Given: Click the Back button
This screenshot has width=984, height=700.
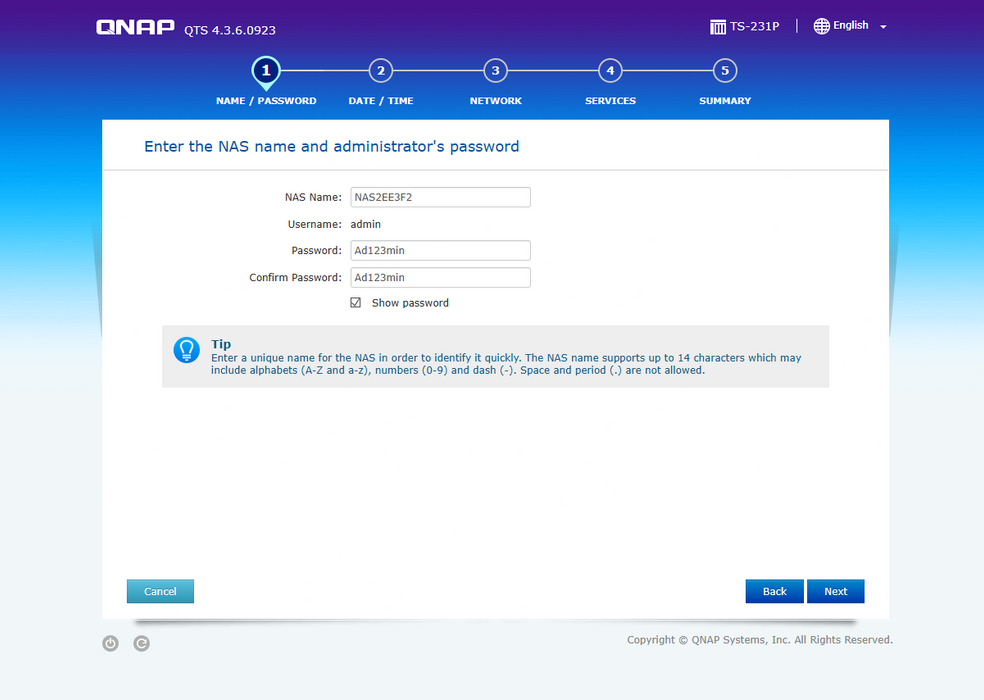Looking at the screenshot, I should tap(774, 591).
